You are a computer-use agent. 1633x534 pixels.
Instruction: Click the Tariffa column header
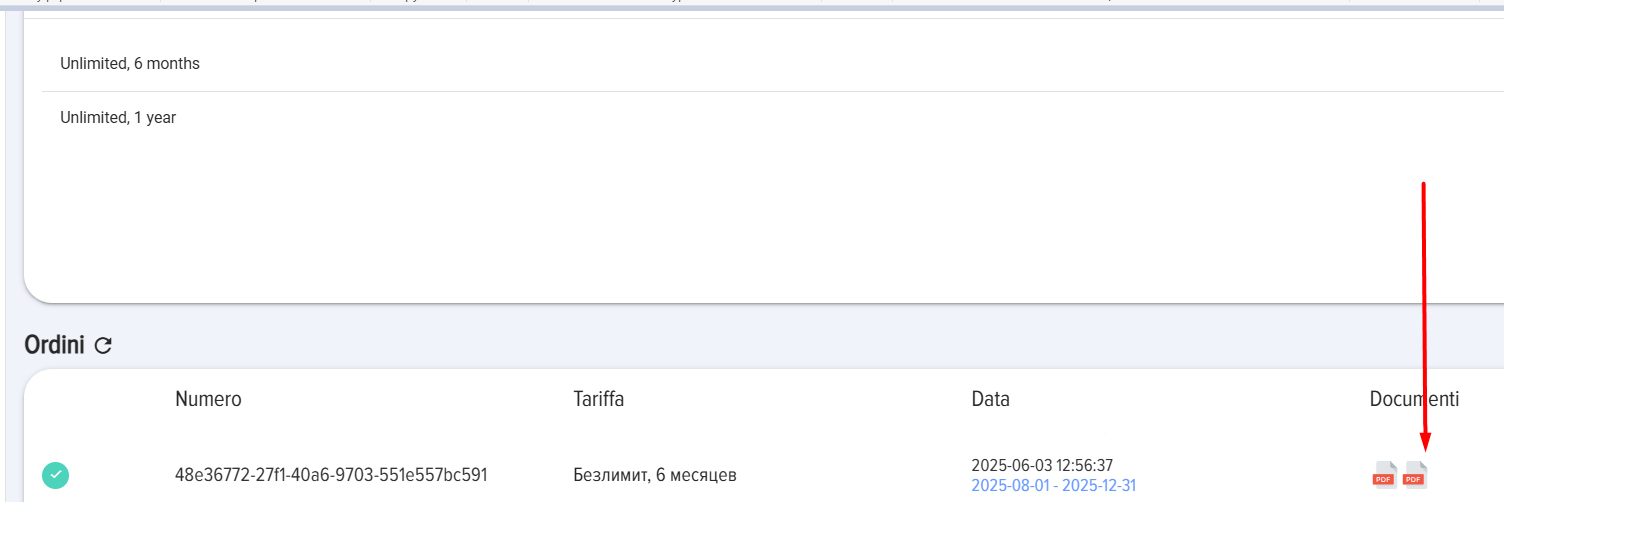tap(598, 399)
